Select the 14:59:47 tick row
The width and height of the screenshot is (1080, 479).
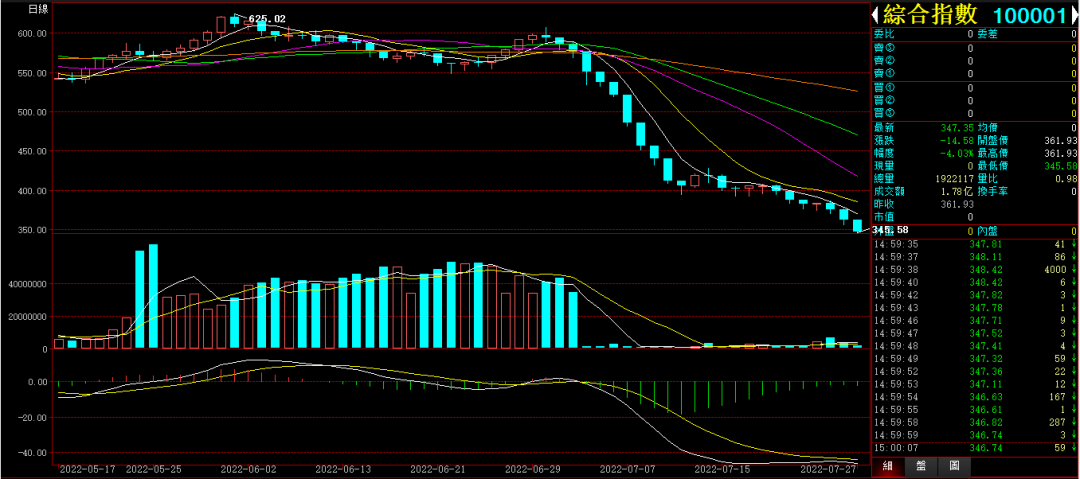(975, 333)
